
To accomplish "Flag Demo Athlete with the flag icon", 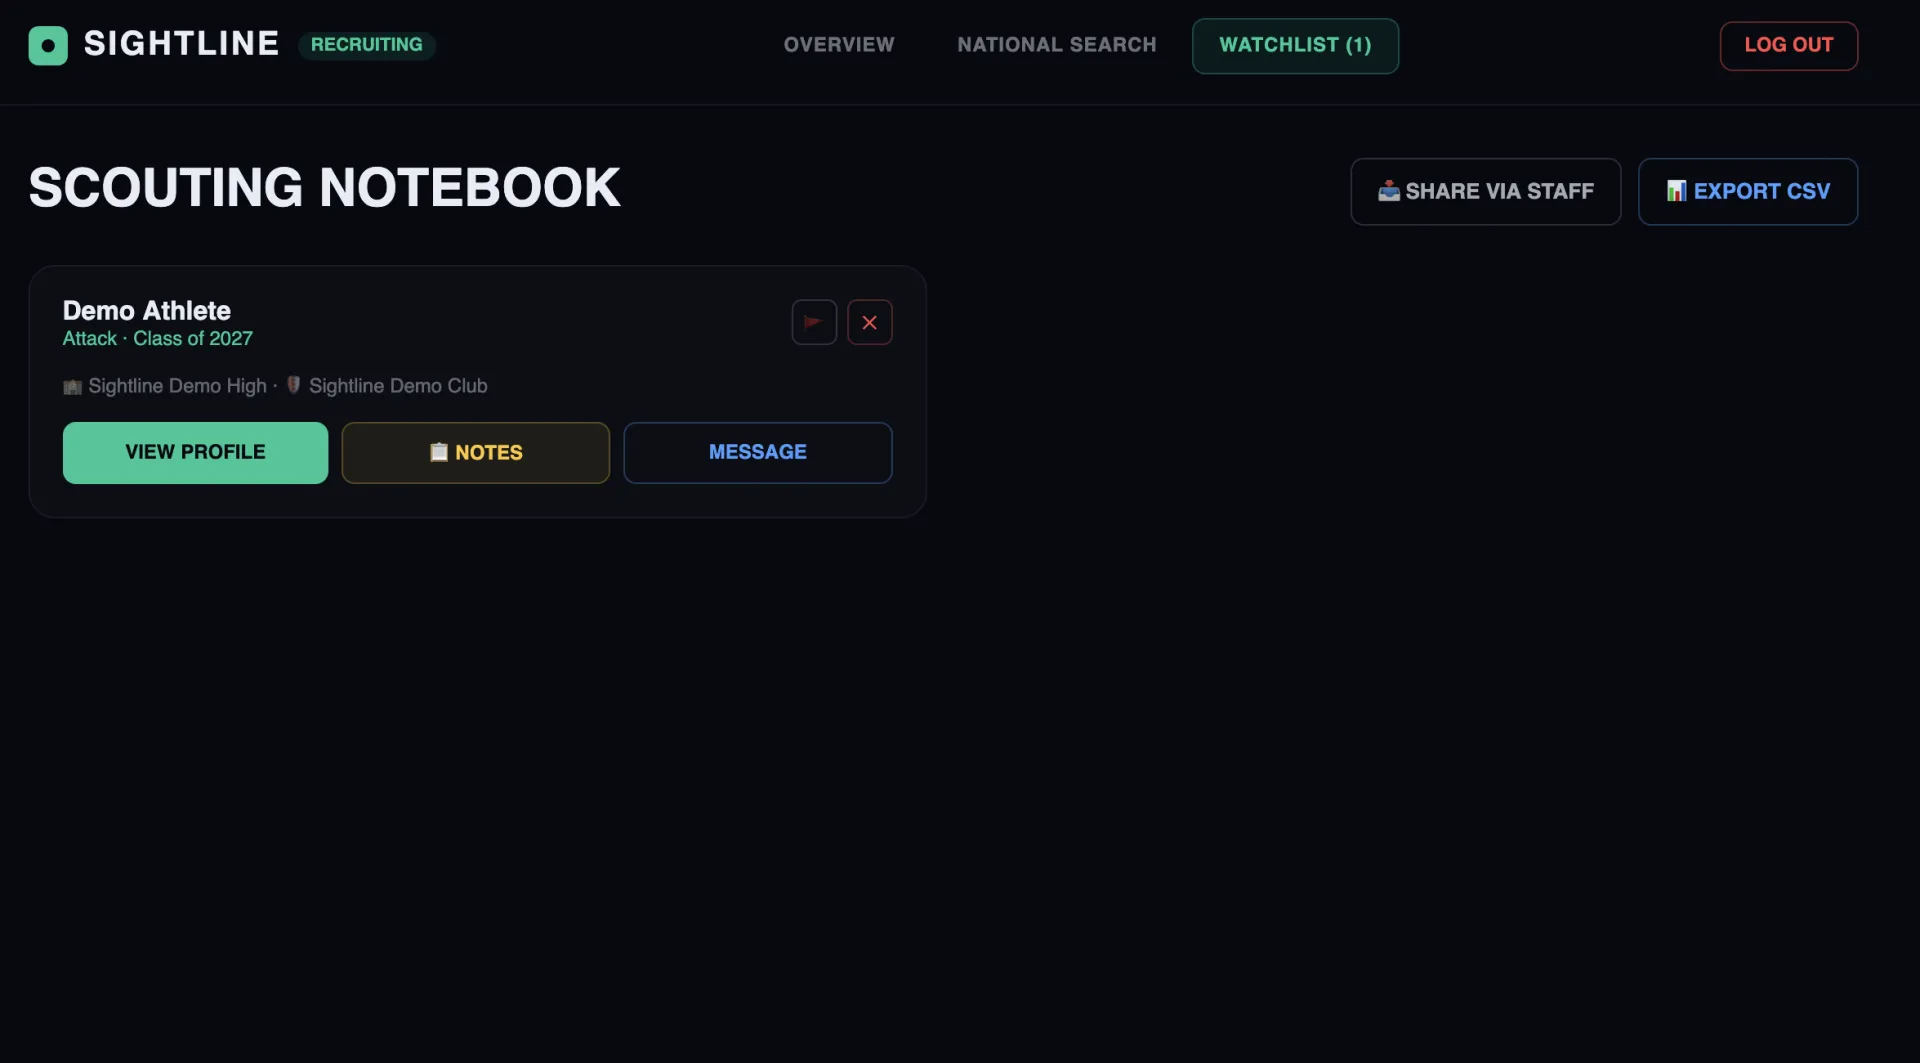I will pyautogui.click(x=814, y=322).
